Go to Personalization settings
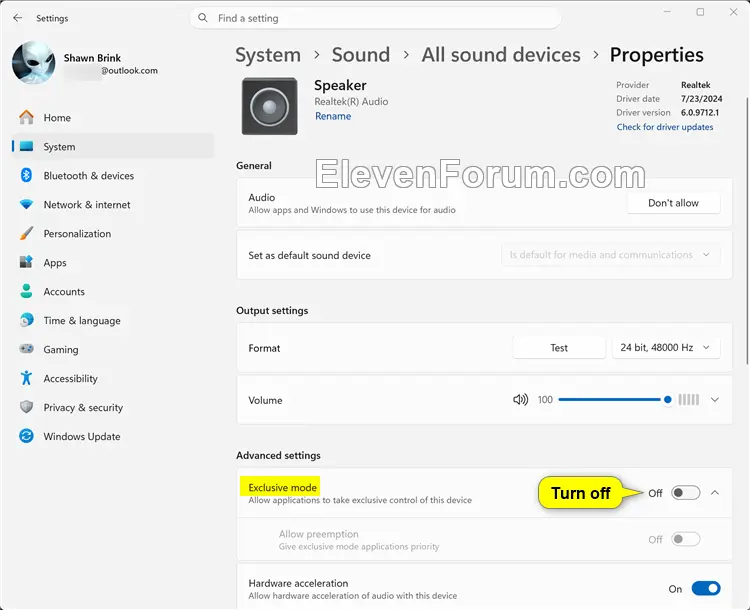The width and height of the screenshot is (750, 610). (x=113, y=233)
